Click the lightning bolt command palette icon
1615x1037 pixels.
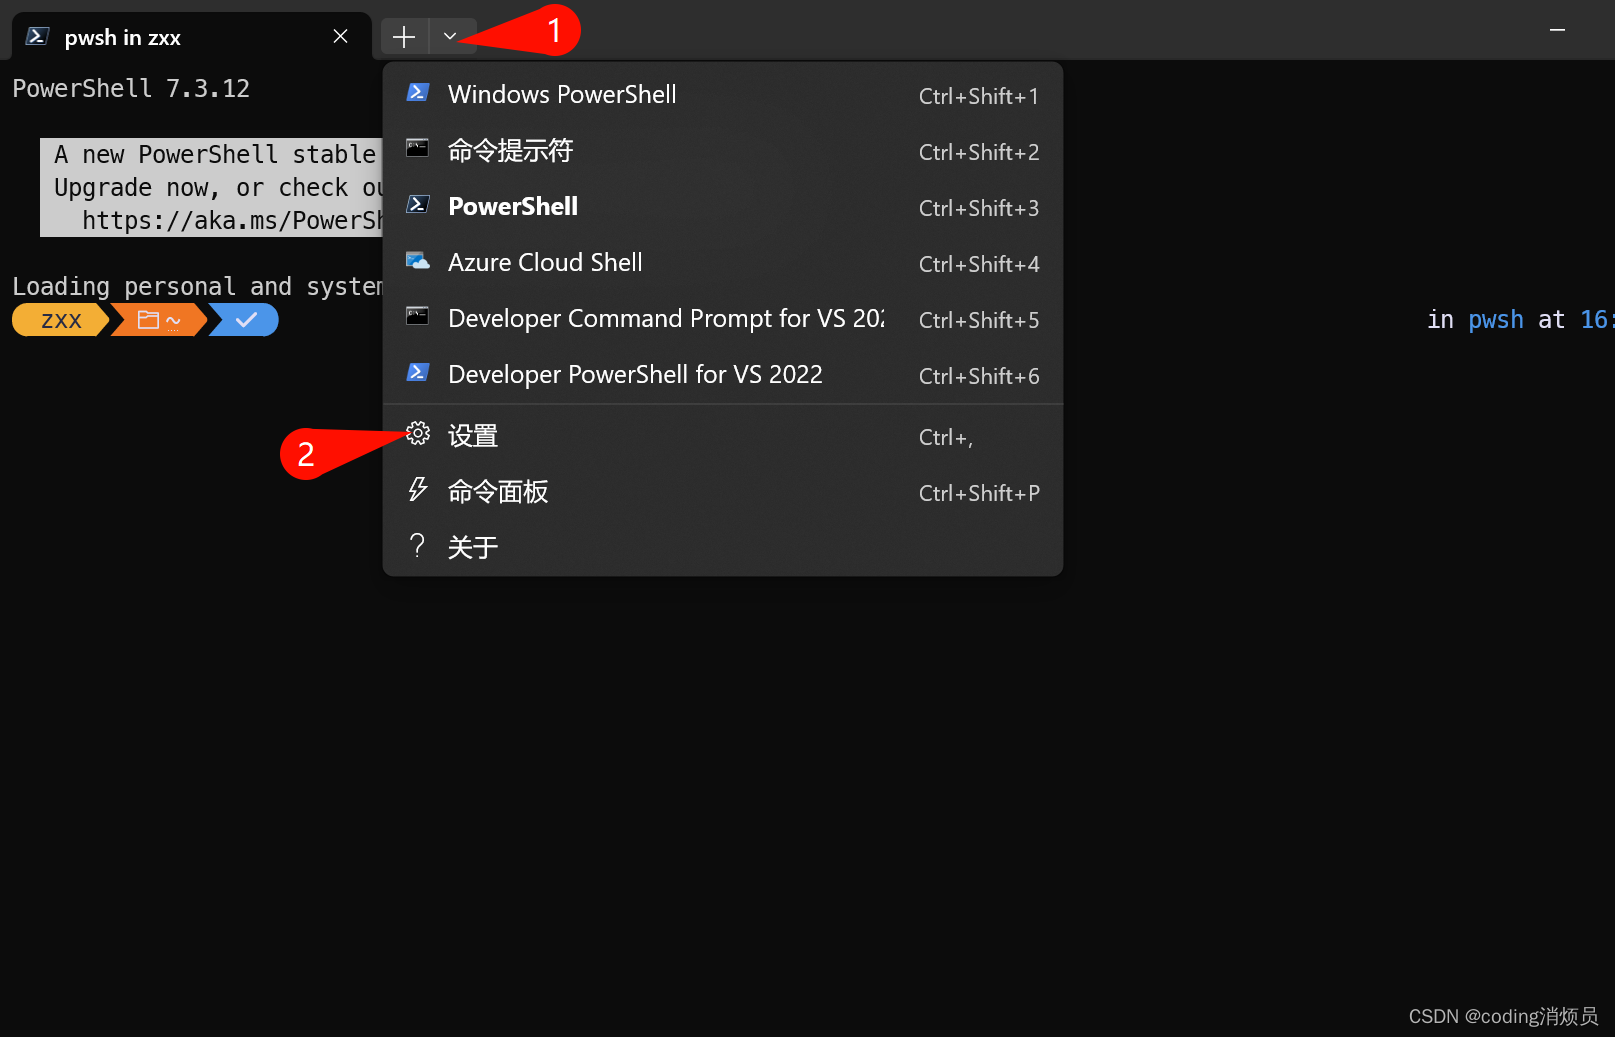418,490
